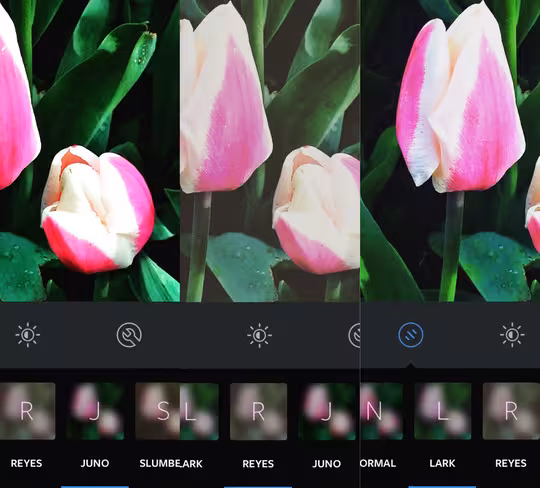Choose the Juno thumbnail next to the Slumber thumbnail

pyautogui.click(x=95, y=411)
